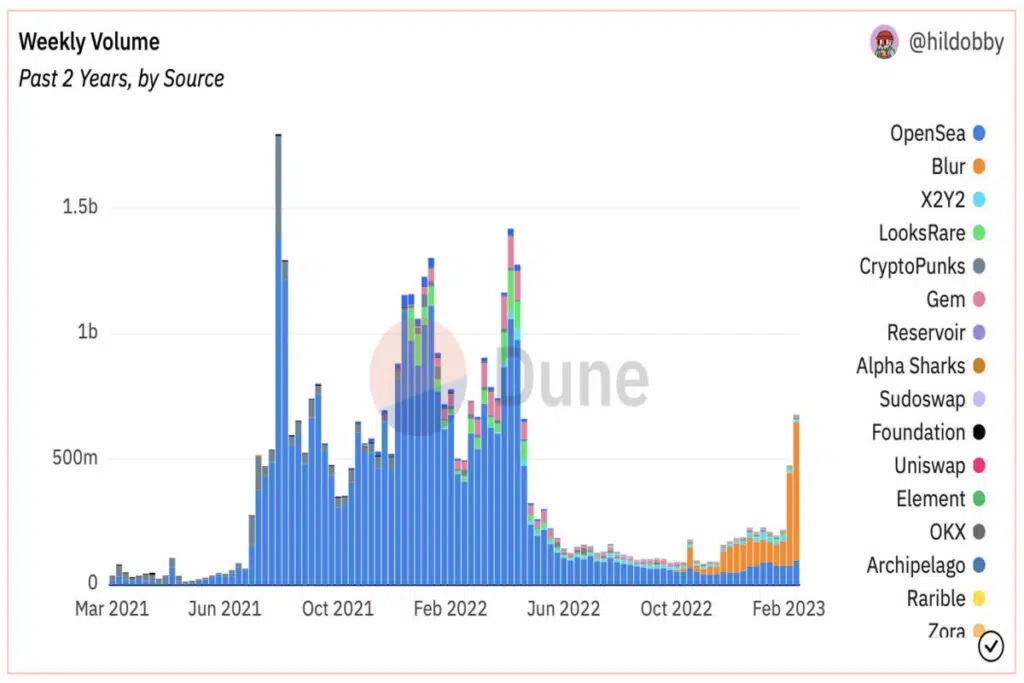Select Sudoswap in the legend
The height and width of the screenshot is (683, 1024).
coord(932,399)
